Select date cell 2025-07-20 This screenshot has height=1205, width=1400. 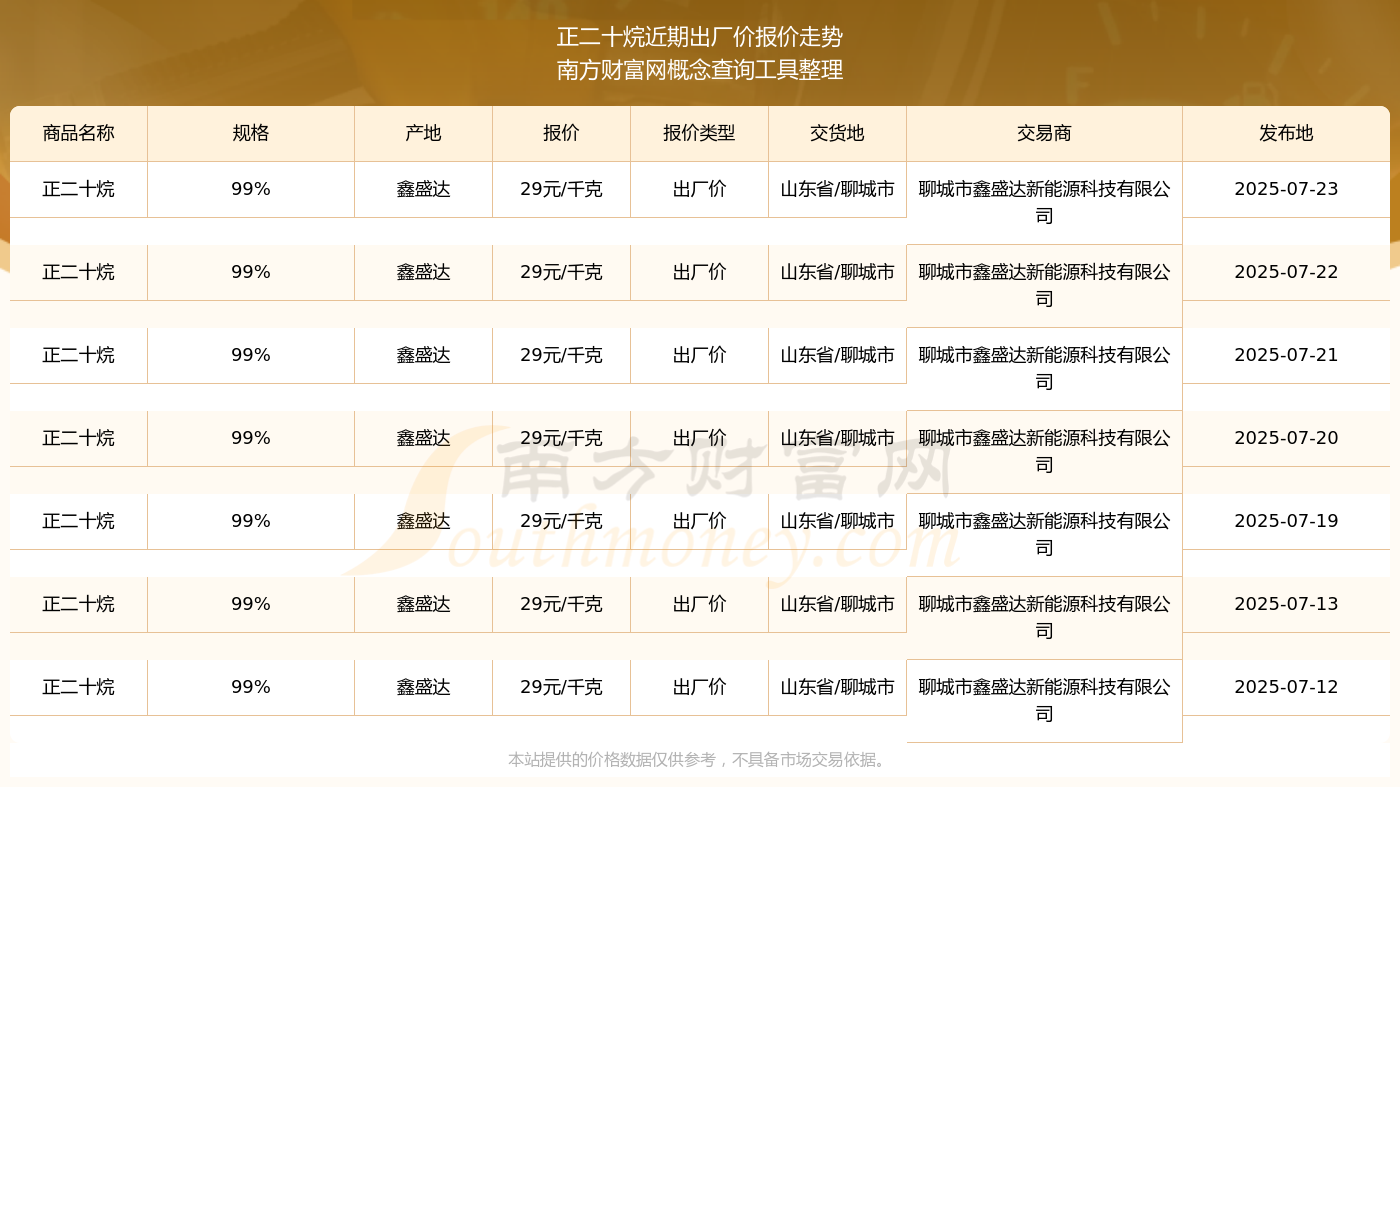[x=1287, y=438]
